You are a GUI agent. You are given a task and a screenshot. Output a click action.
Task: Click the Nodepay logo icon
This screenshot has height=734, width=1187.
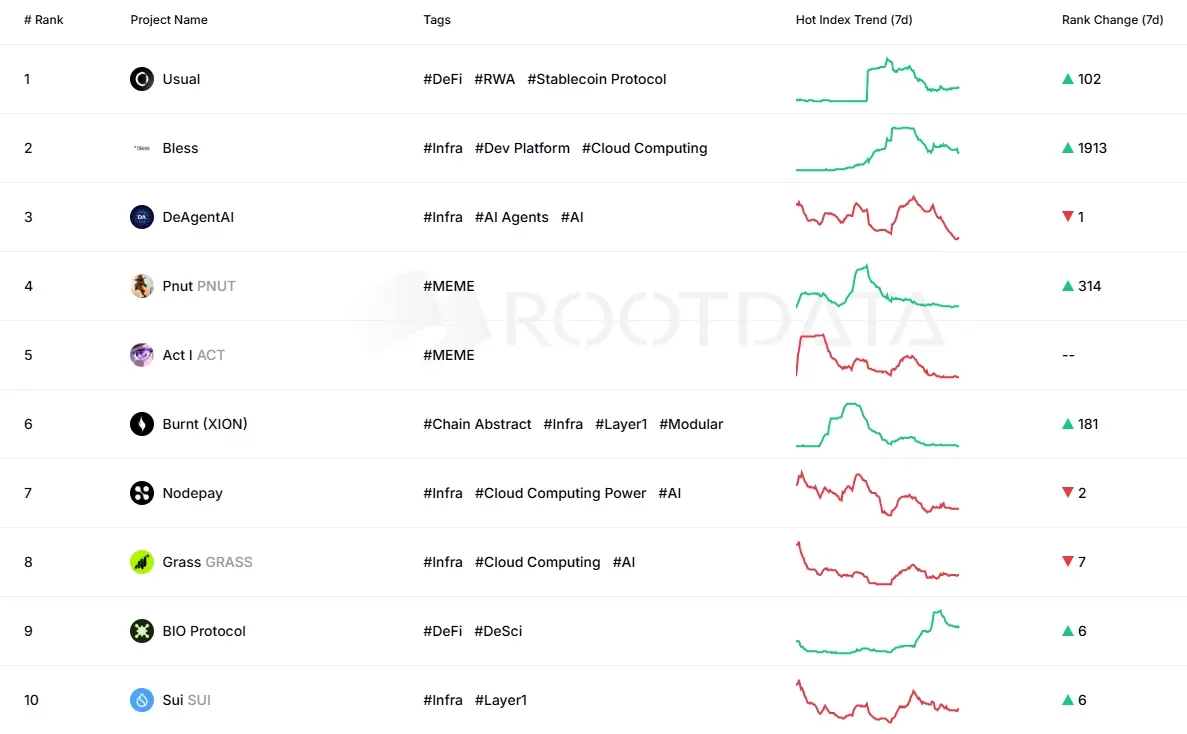(x=140, y=493)
